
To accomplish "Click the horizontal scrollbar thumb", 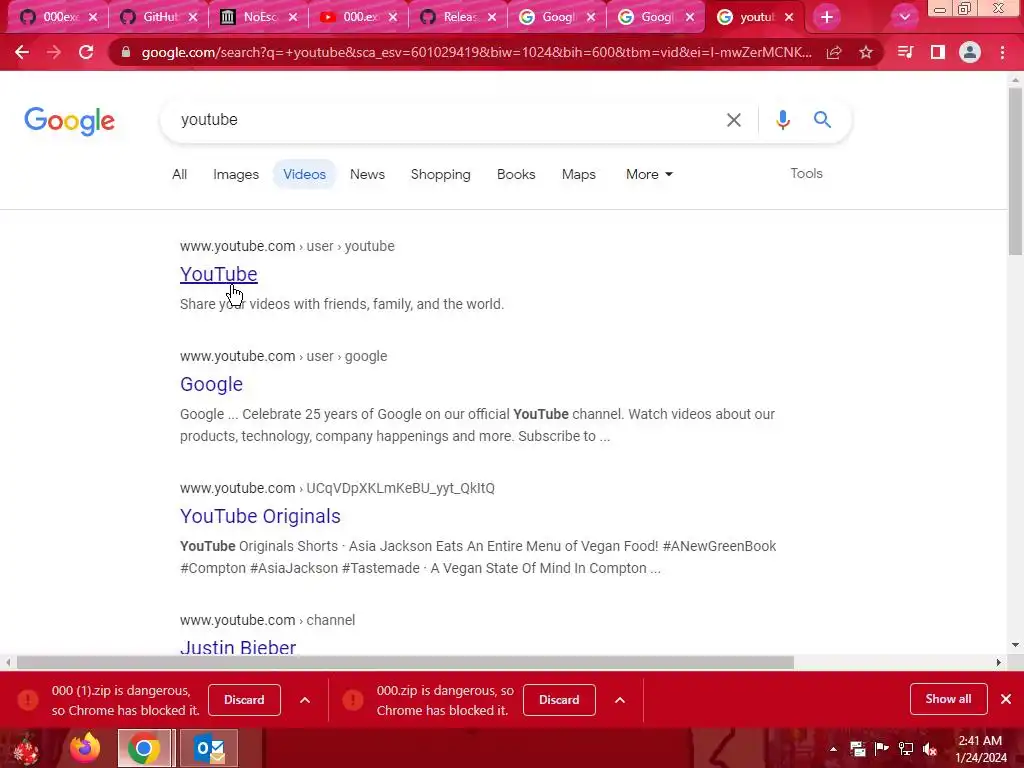I will click(x=405, y=662).
